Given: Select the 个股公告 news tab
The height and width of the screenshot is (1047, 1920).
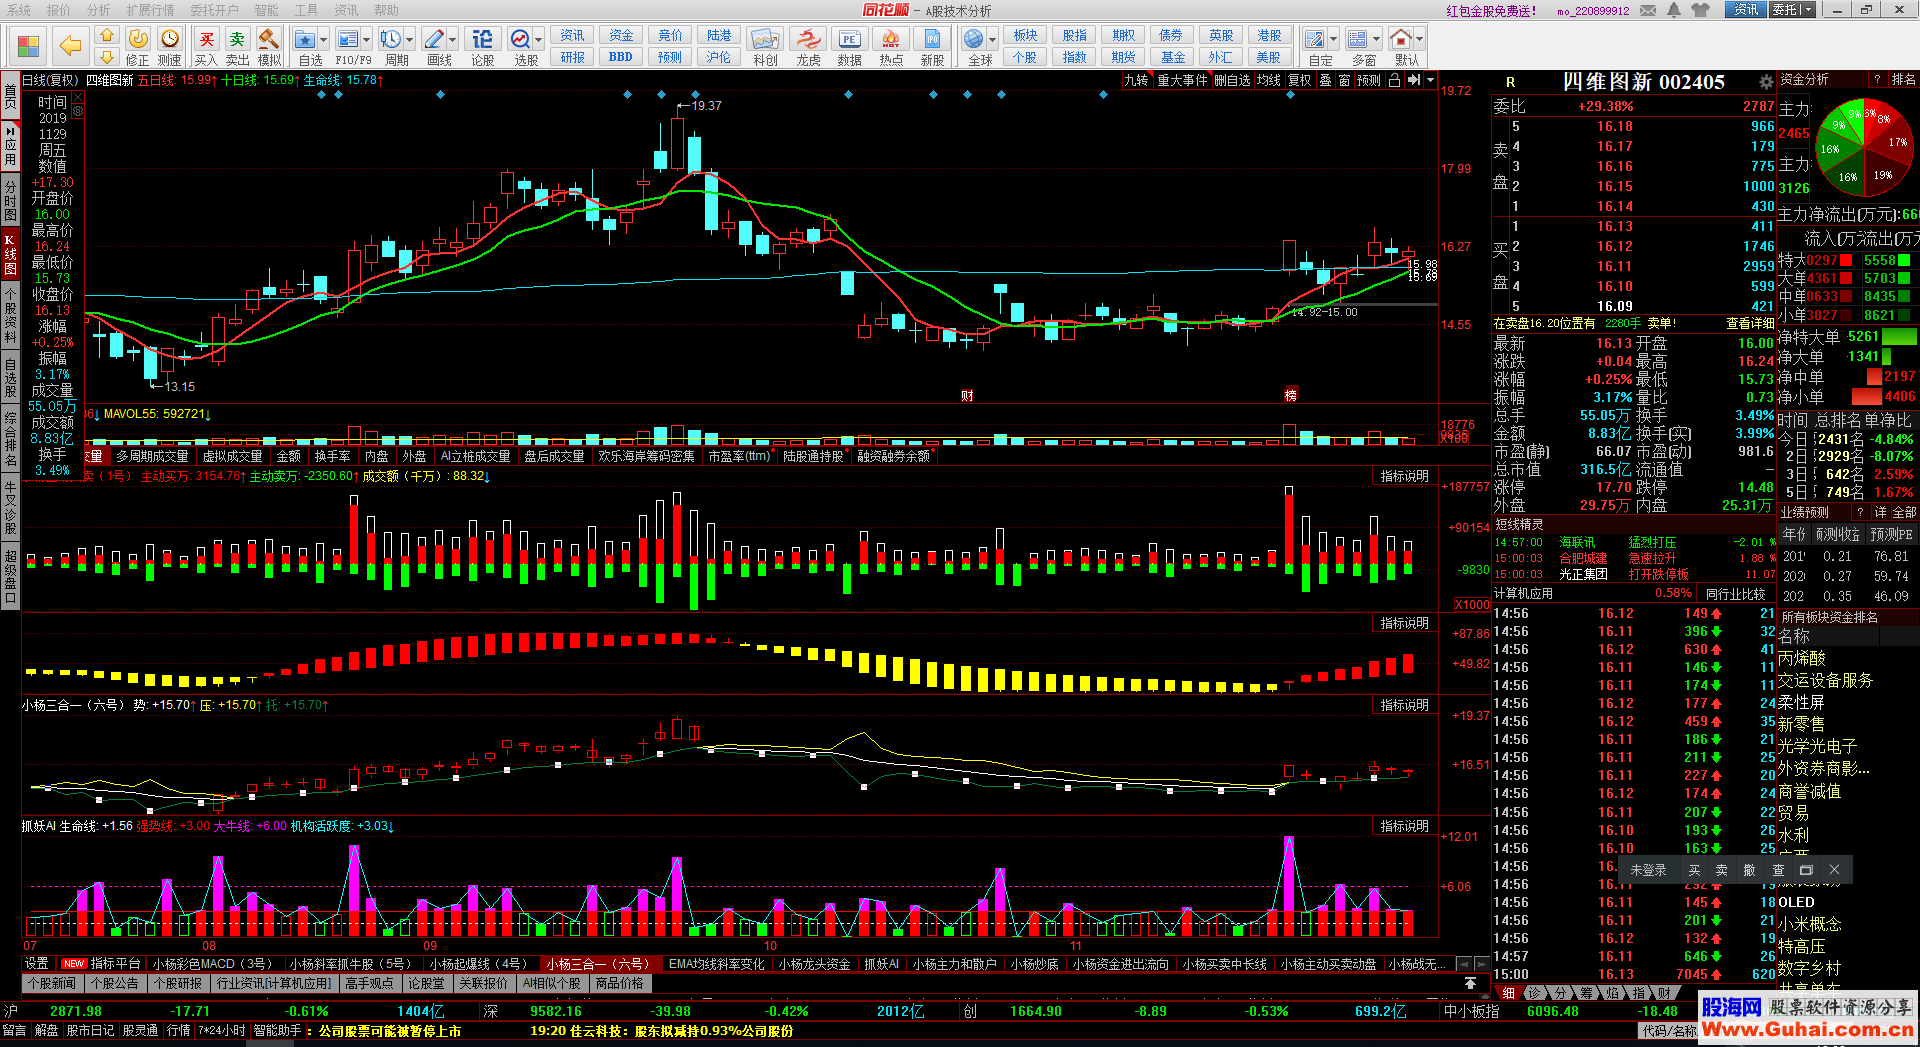Looking at the screenshot, I should (x=115, y=983).
